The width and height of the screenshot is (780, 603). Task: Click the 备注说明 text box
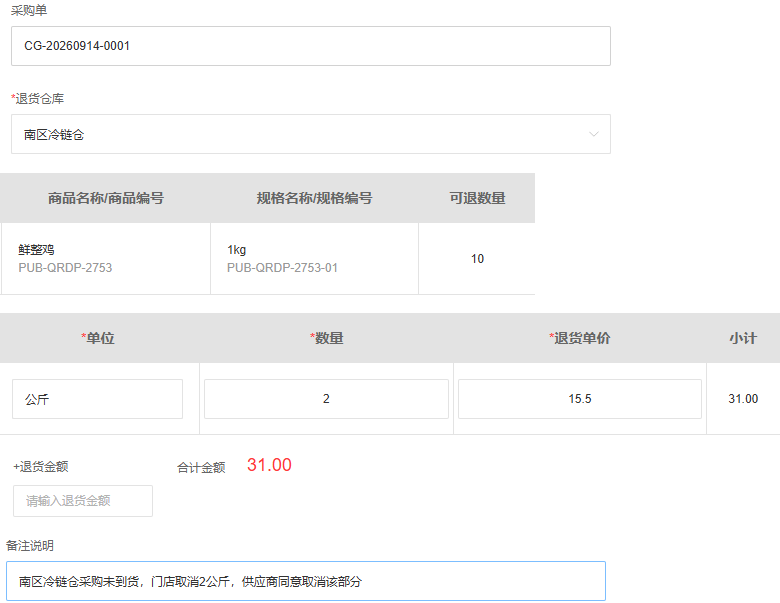tap(306, 581)
